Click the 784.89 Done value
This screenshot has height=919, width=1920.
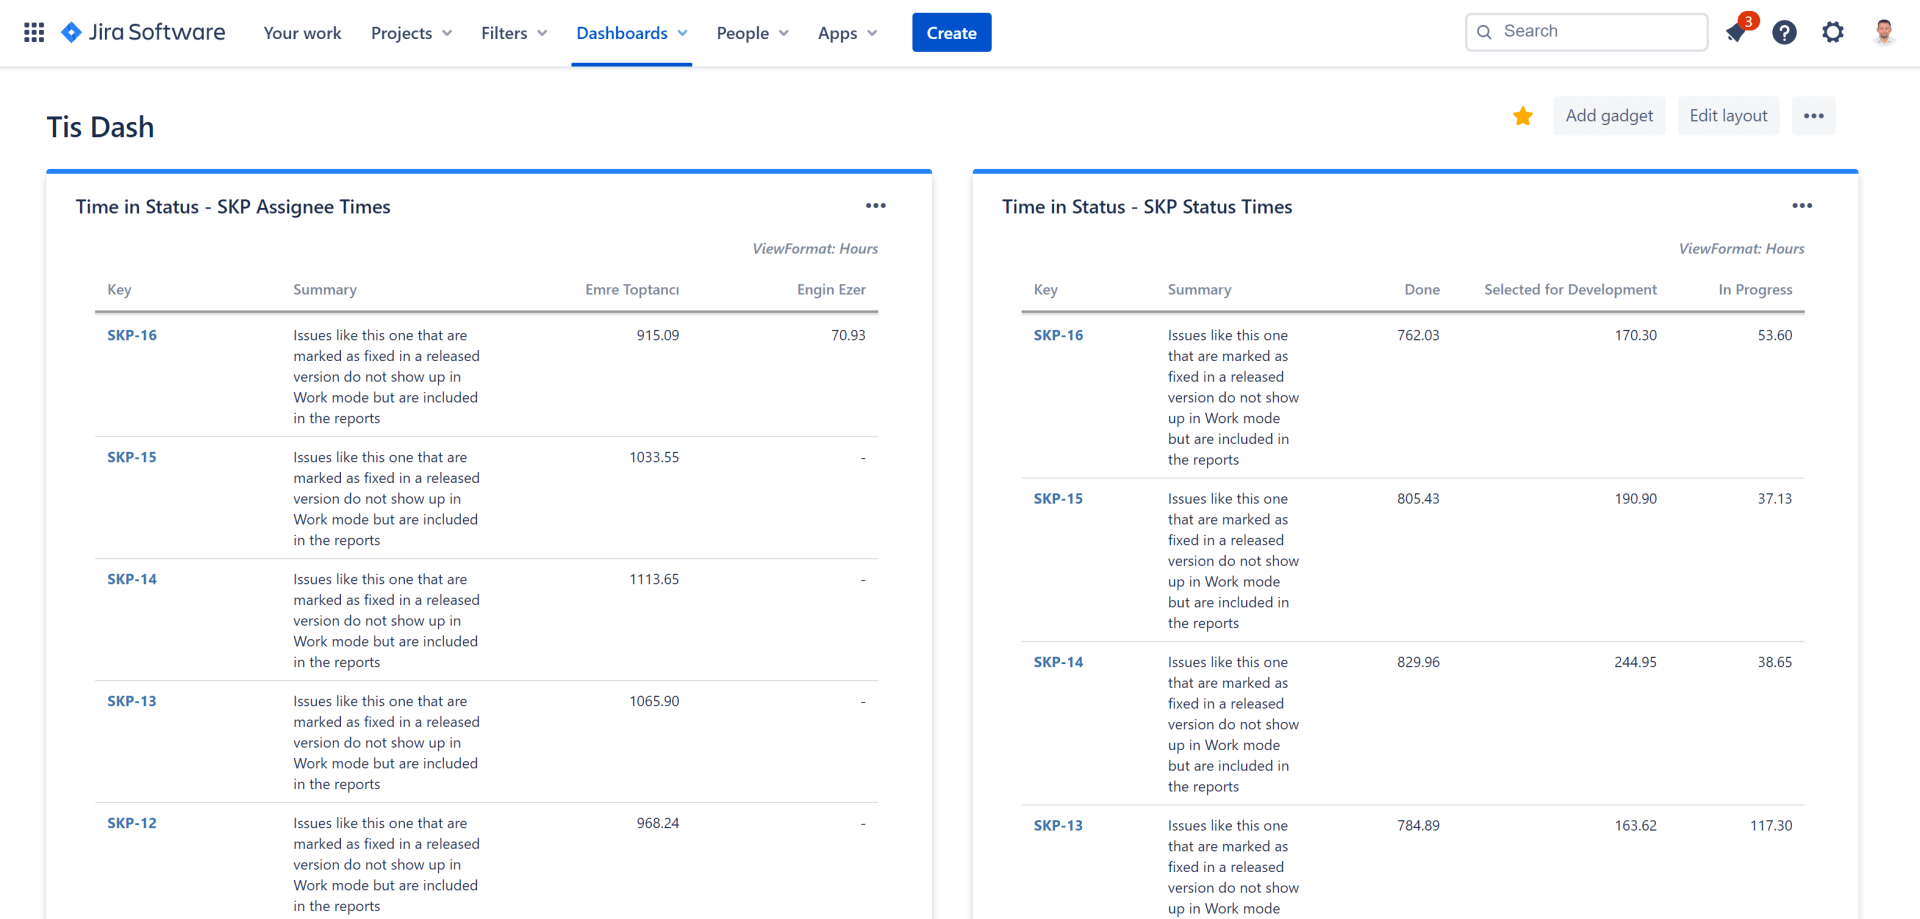[x=1418, y=826]
